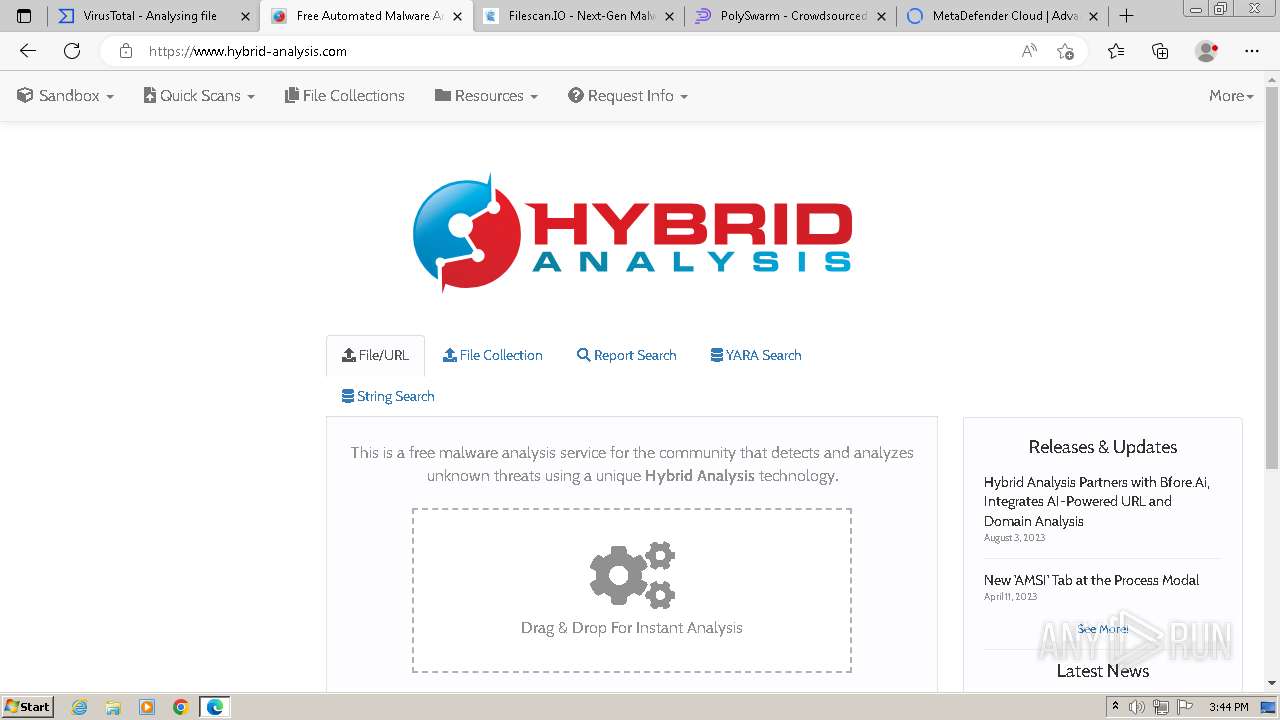
Task: Expand the Quick Scans dropdown menu
Action: pyautogui.click(x=200, y=96)
